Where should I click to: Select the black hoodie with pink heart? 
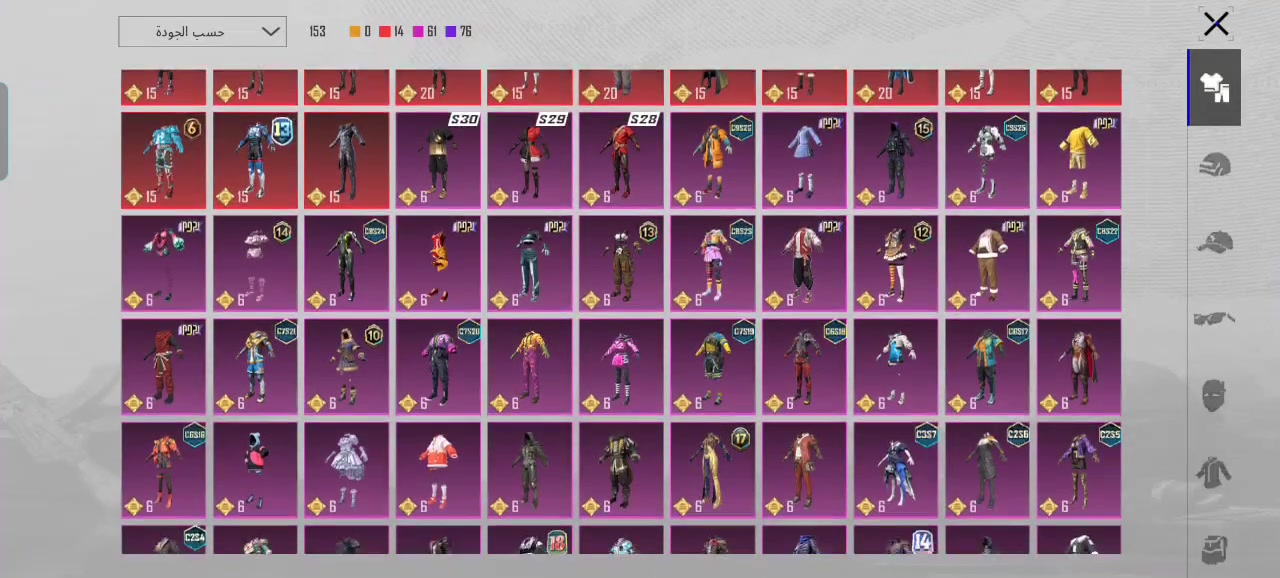pyautogui.click(x=255, y=470)
